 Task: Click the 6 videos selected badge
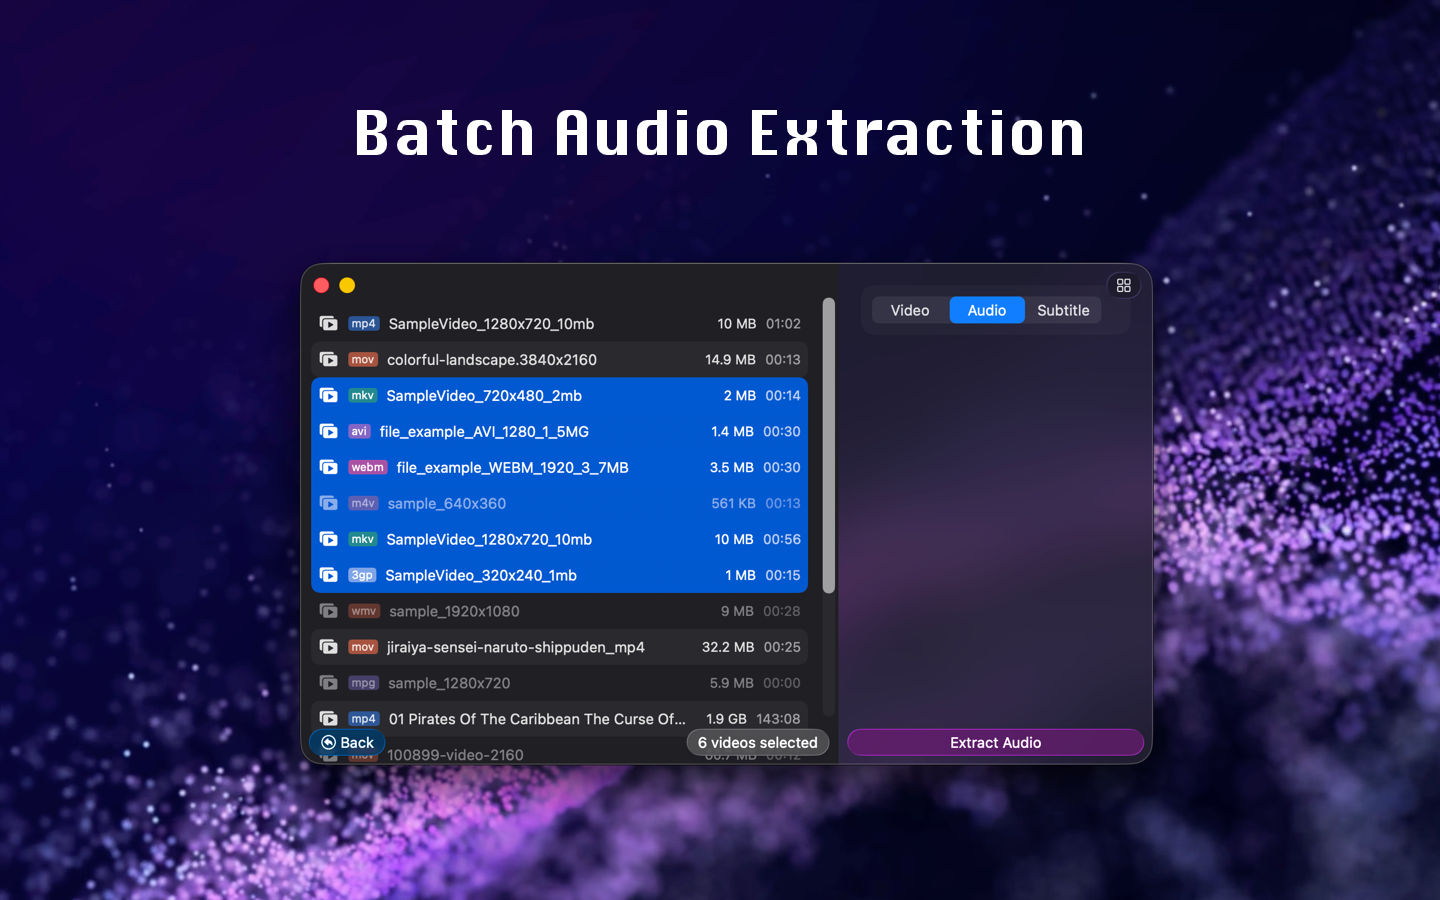[757, 742]
